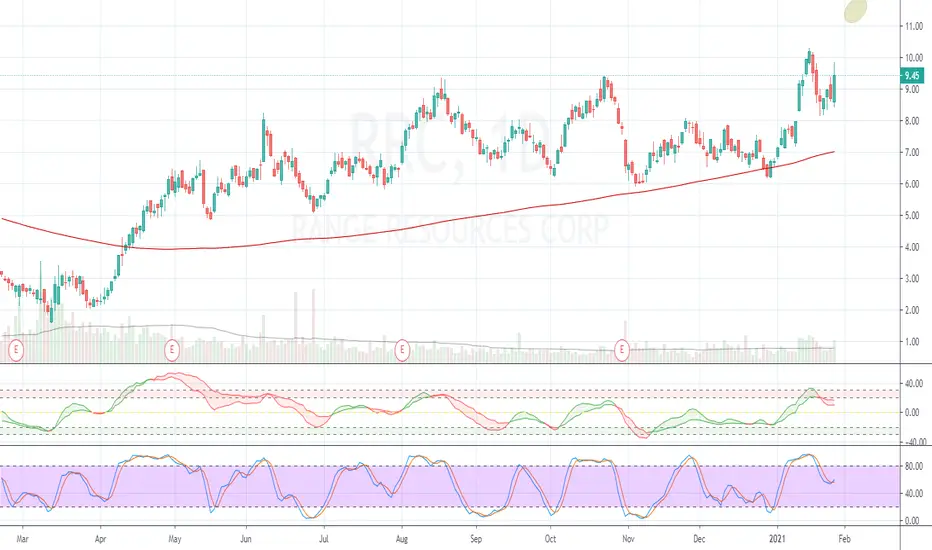Select the Sep label on the time axis
This screenshot has height=550, width=932.
pyautogui.click(x=476, y=539)
